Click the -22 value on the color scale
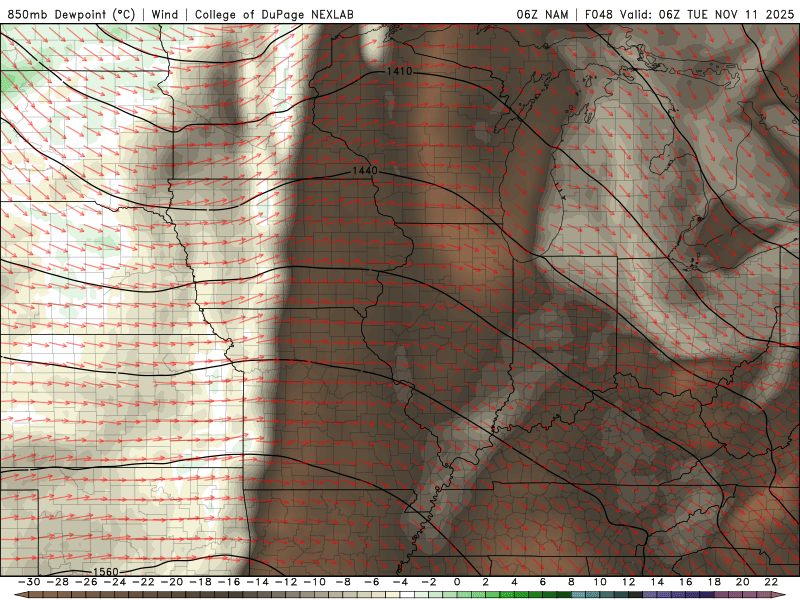Screen dimensions: 800x600 tap(143, 582)
